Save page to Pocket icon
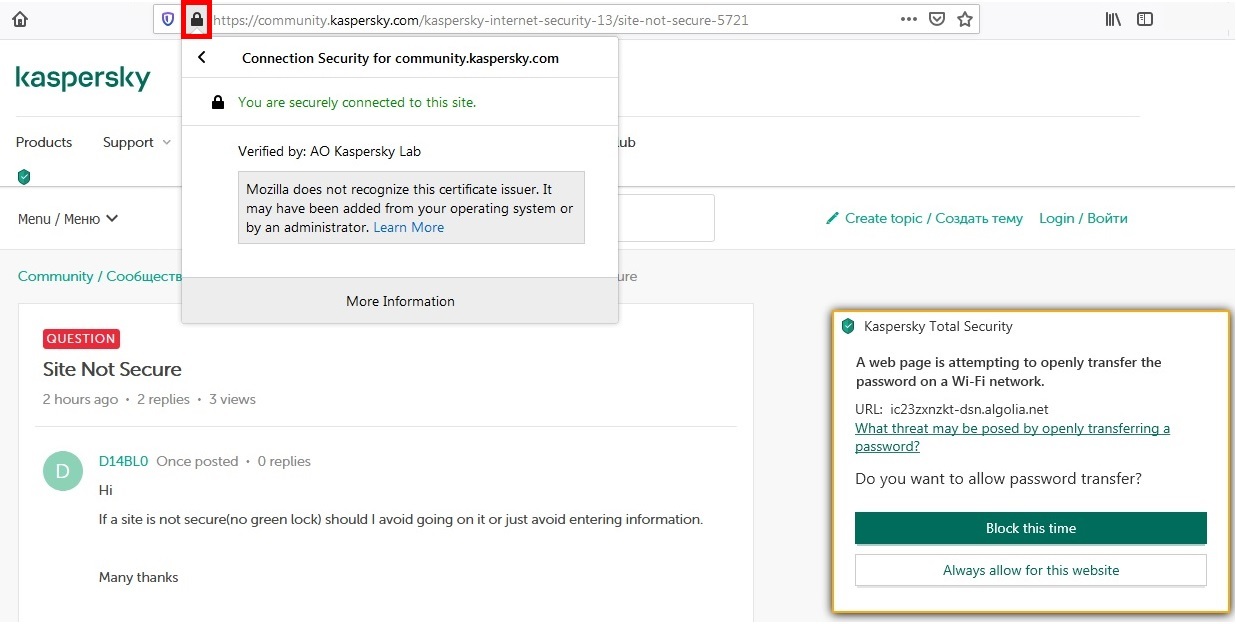This screenshot has height=624, width=1236. pos(937,19)
